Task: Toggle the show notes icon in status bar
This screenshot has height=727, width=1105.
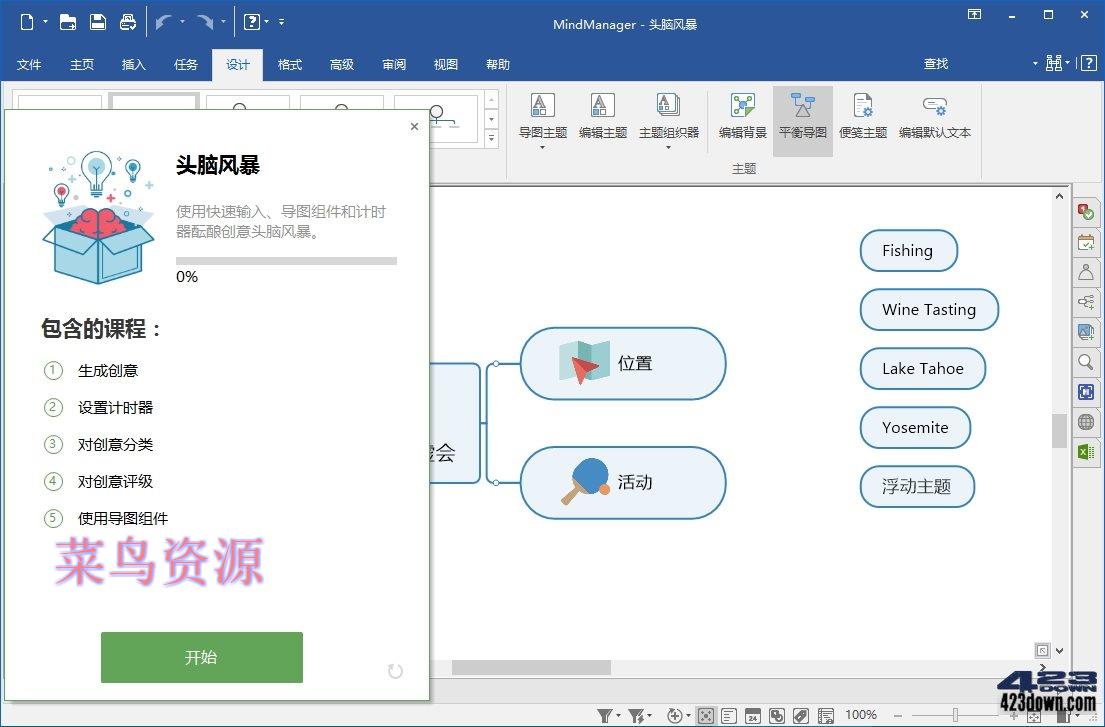Action: [x=728, y=715]
